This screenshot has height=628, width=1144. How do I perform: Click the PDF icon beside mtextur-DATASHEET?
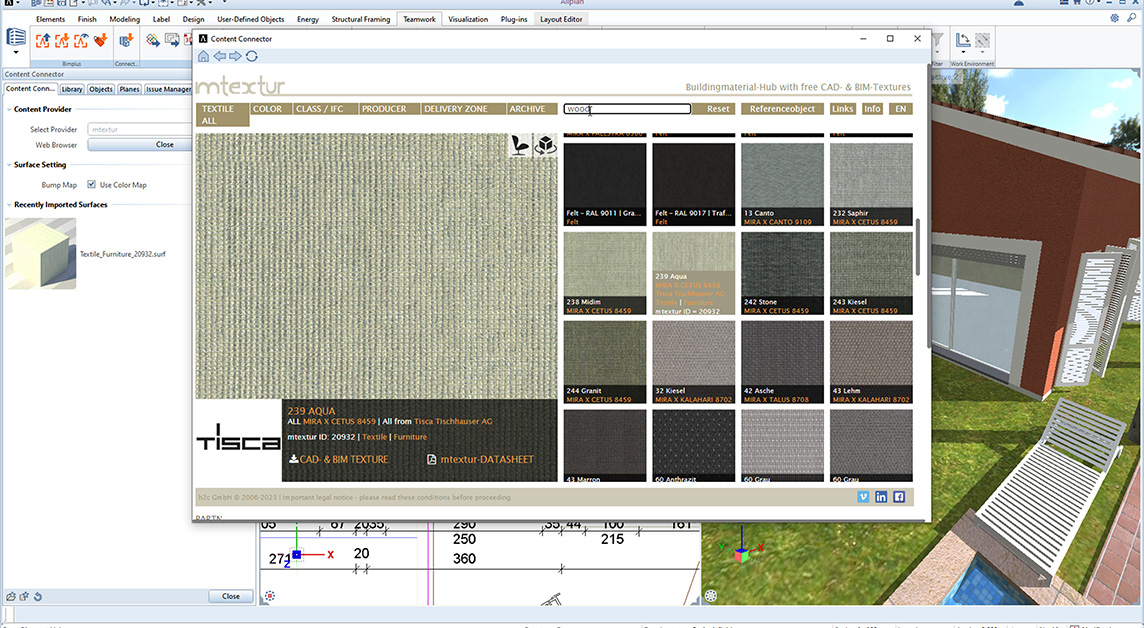click(431, 460)
